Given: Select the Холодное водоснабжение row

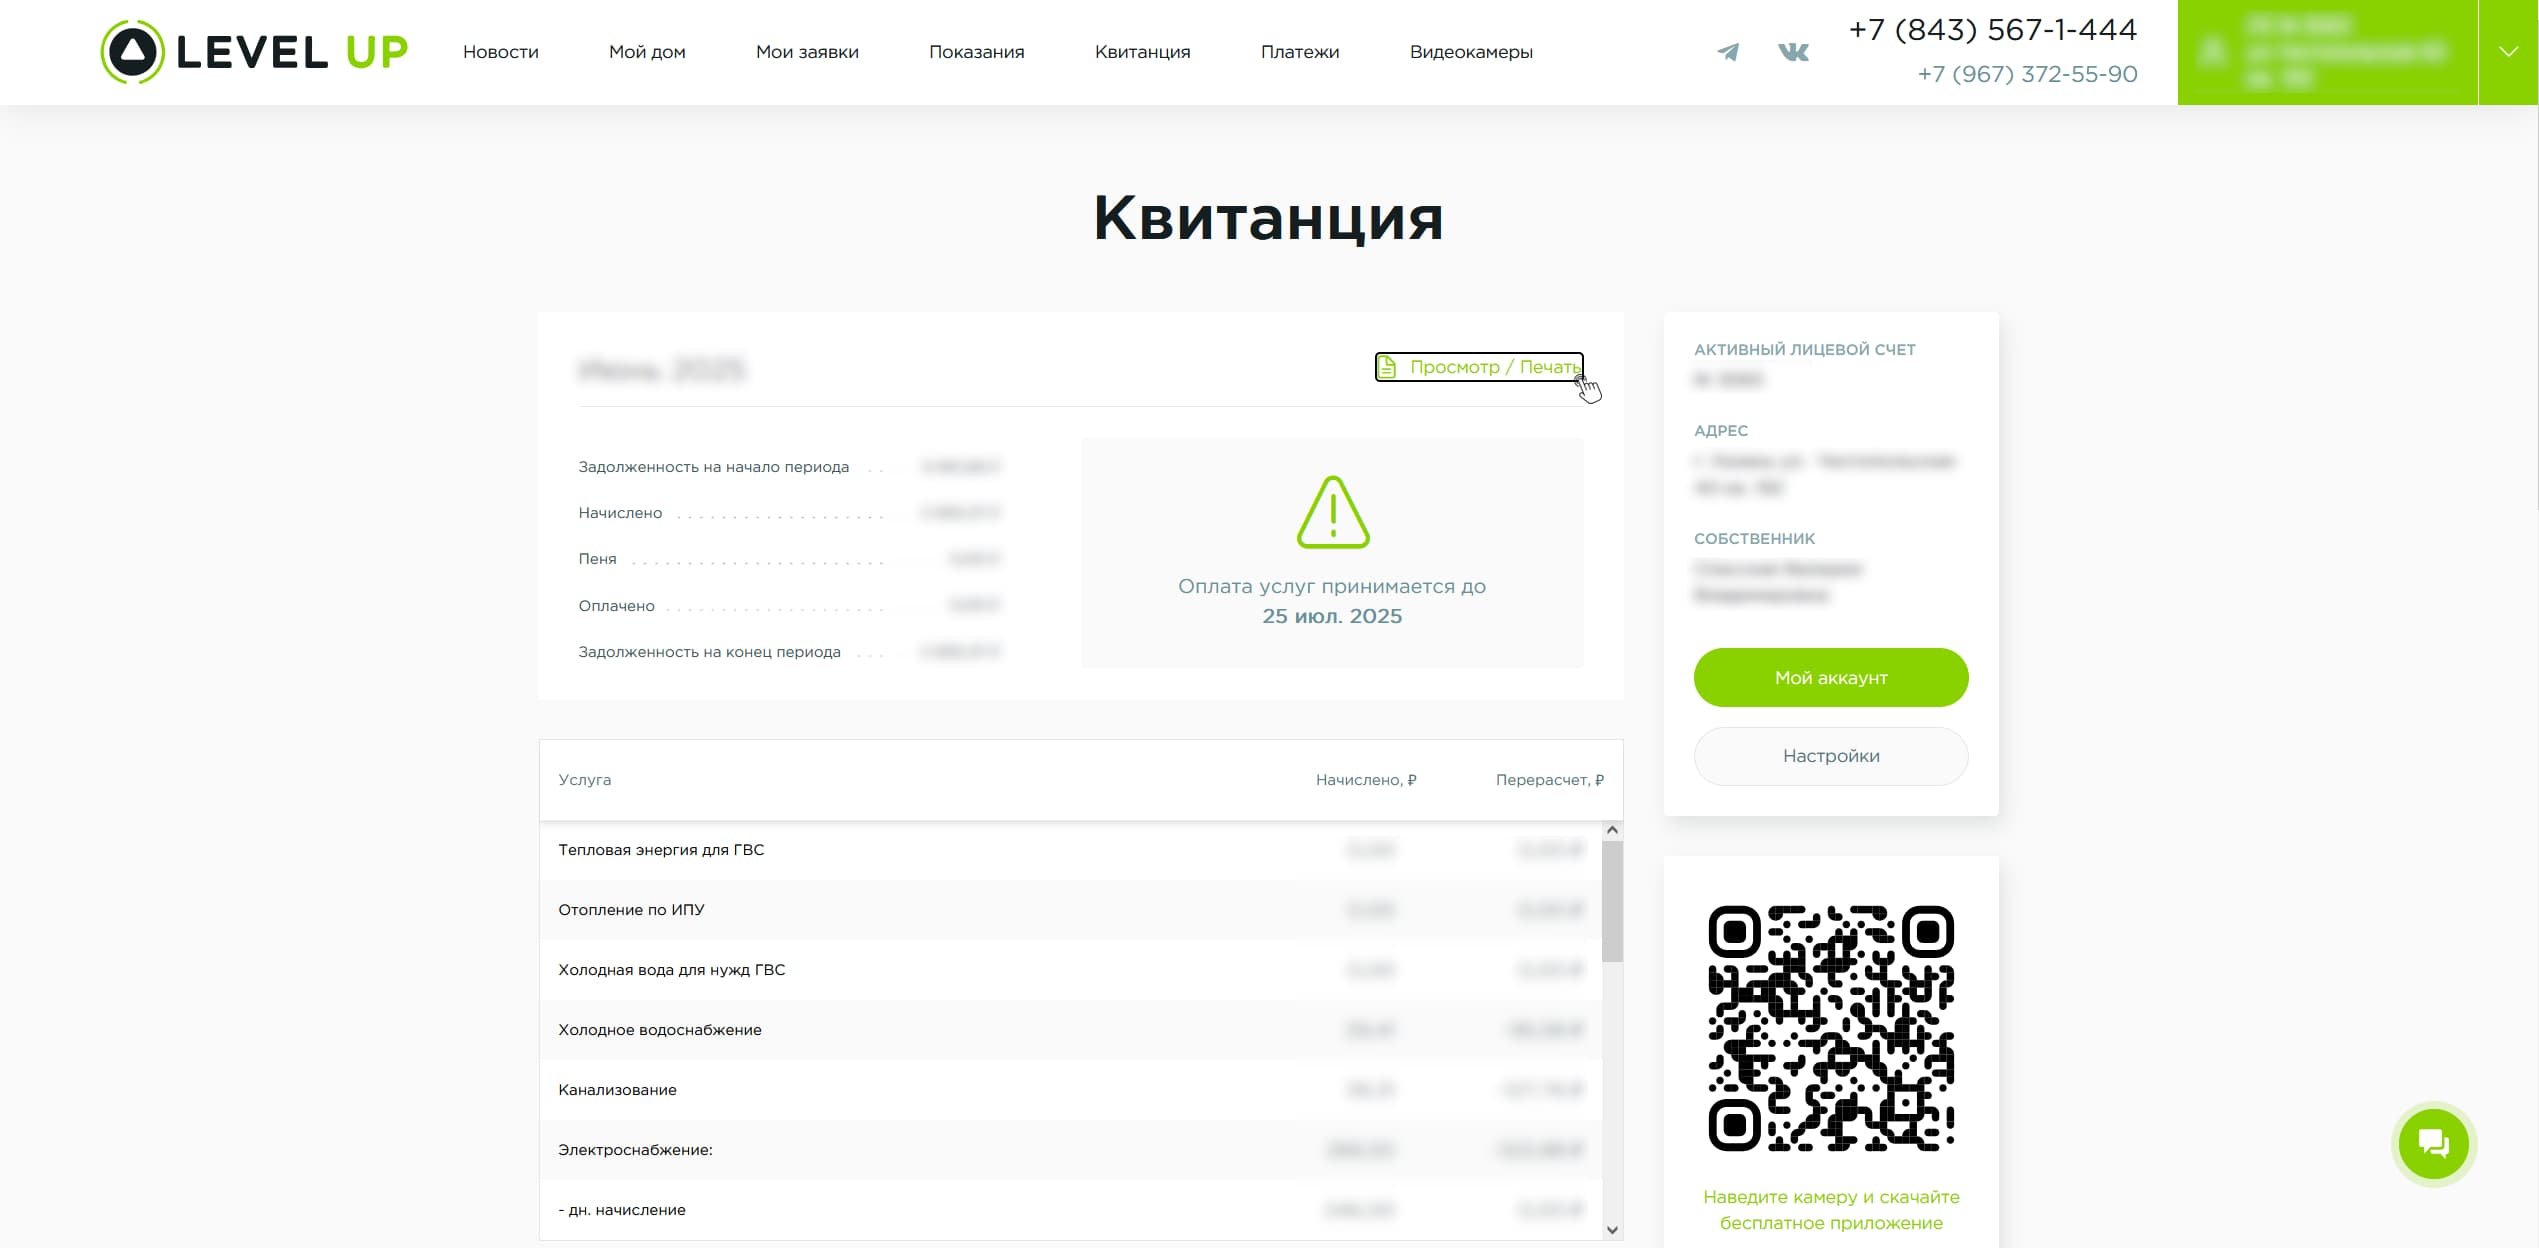Looking at the screenshot, I should [x=1071, y=1030].
